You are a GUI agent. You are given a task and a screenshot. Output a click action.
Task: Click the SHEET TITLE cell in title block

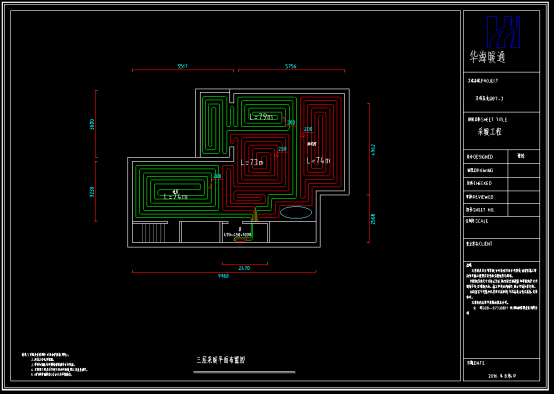pos(501,131)
